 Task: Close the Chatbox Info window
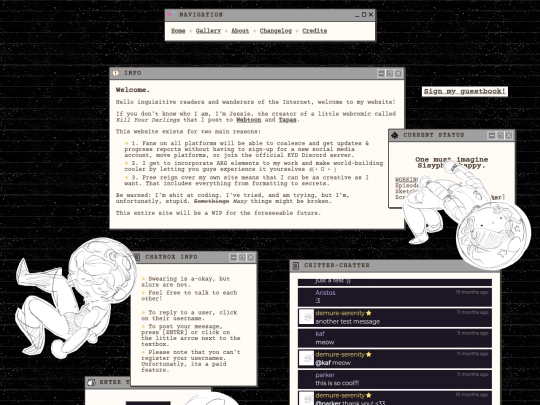[x=250, y=257]
